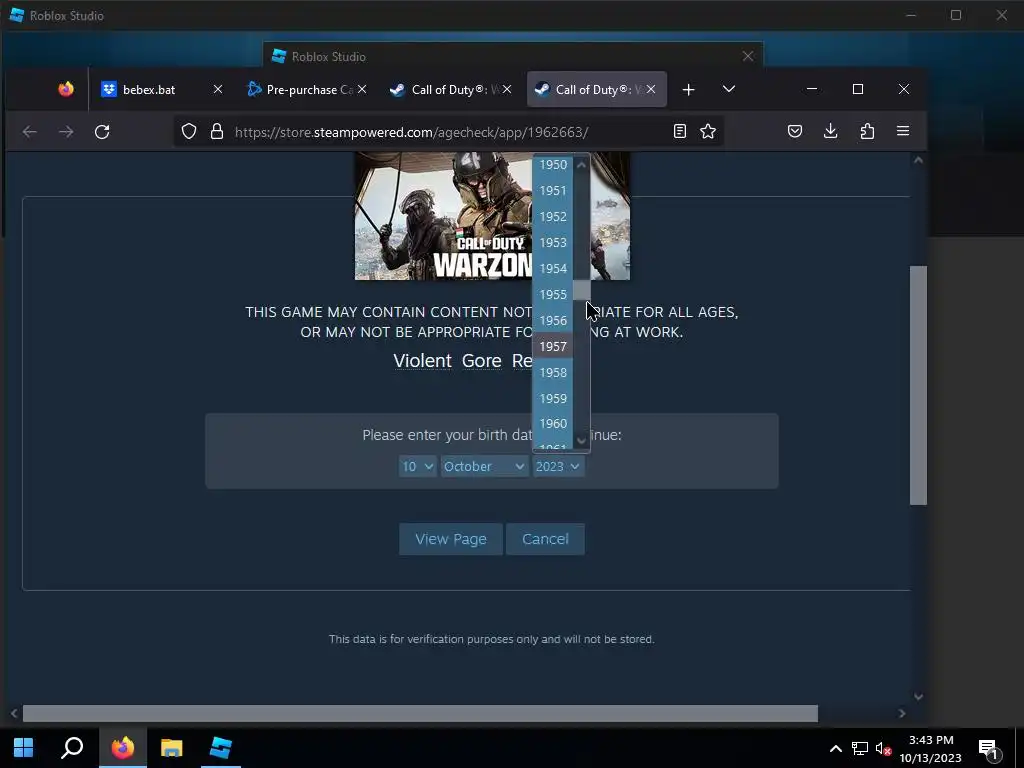Select year 1958 in the list

(x=553, y=372)
